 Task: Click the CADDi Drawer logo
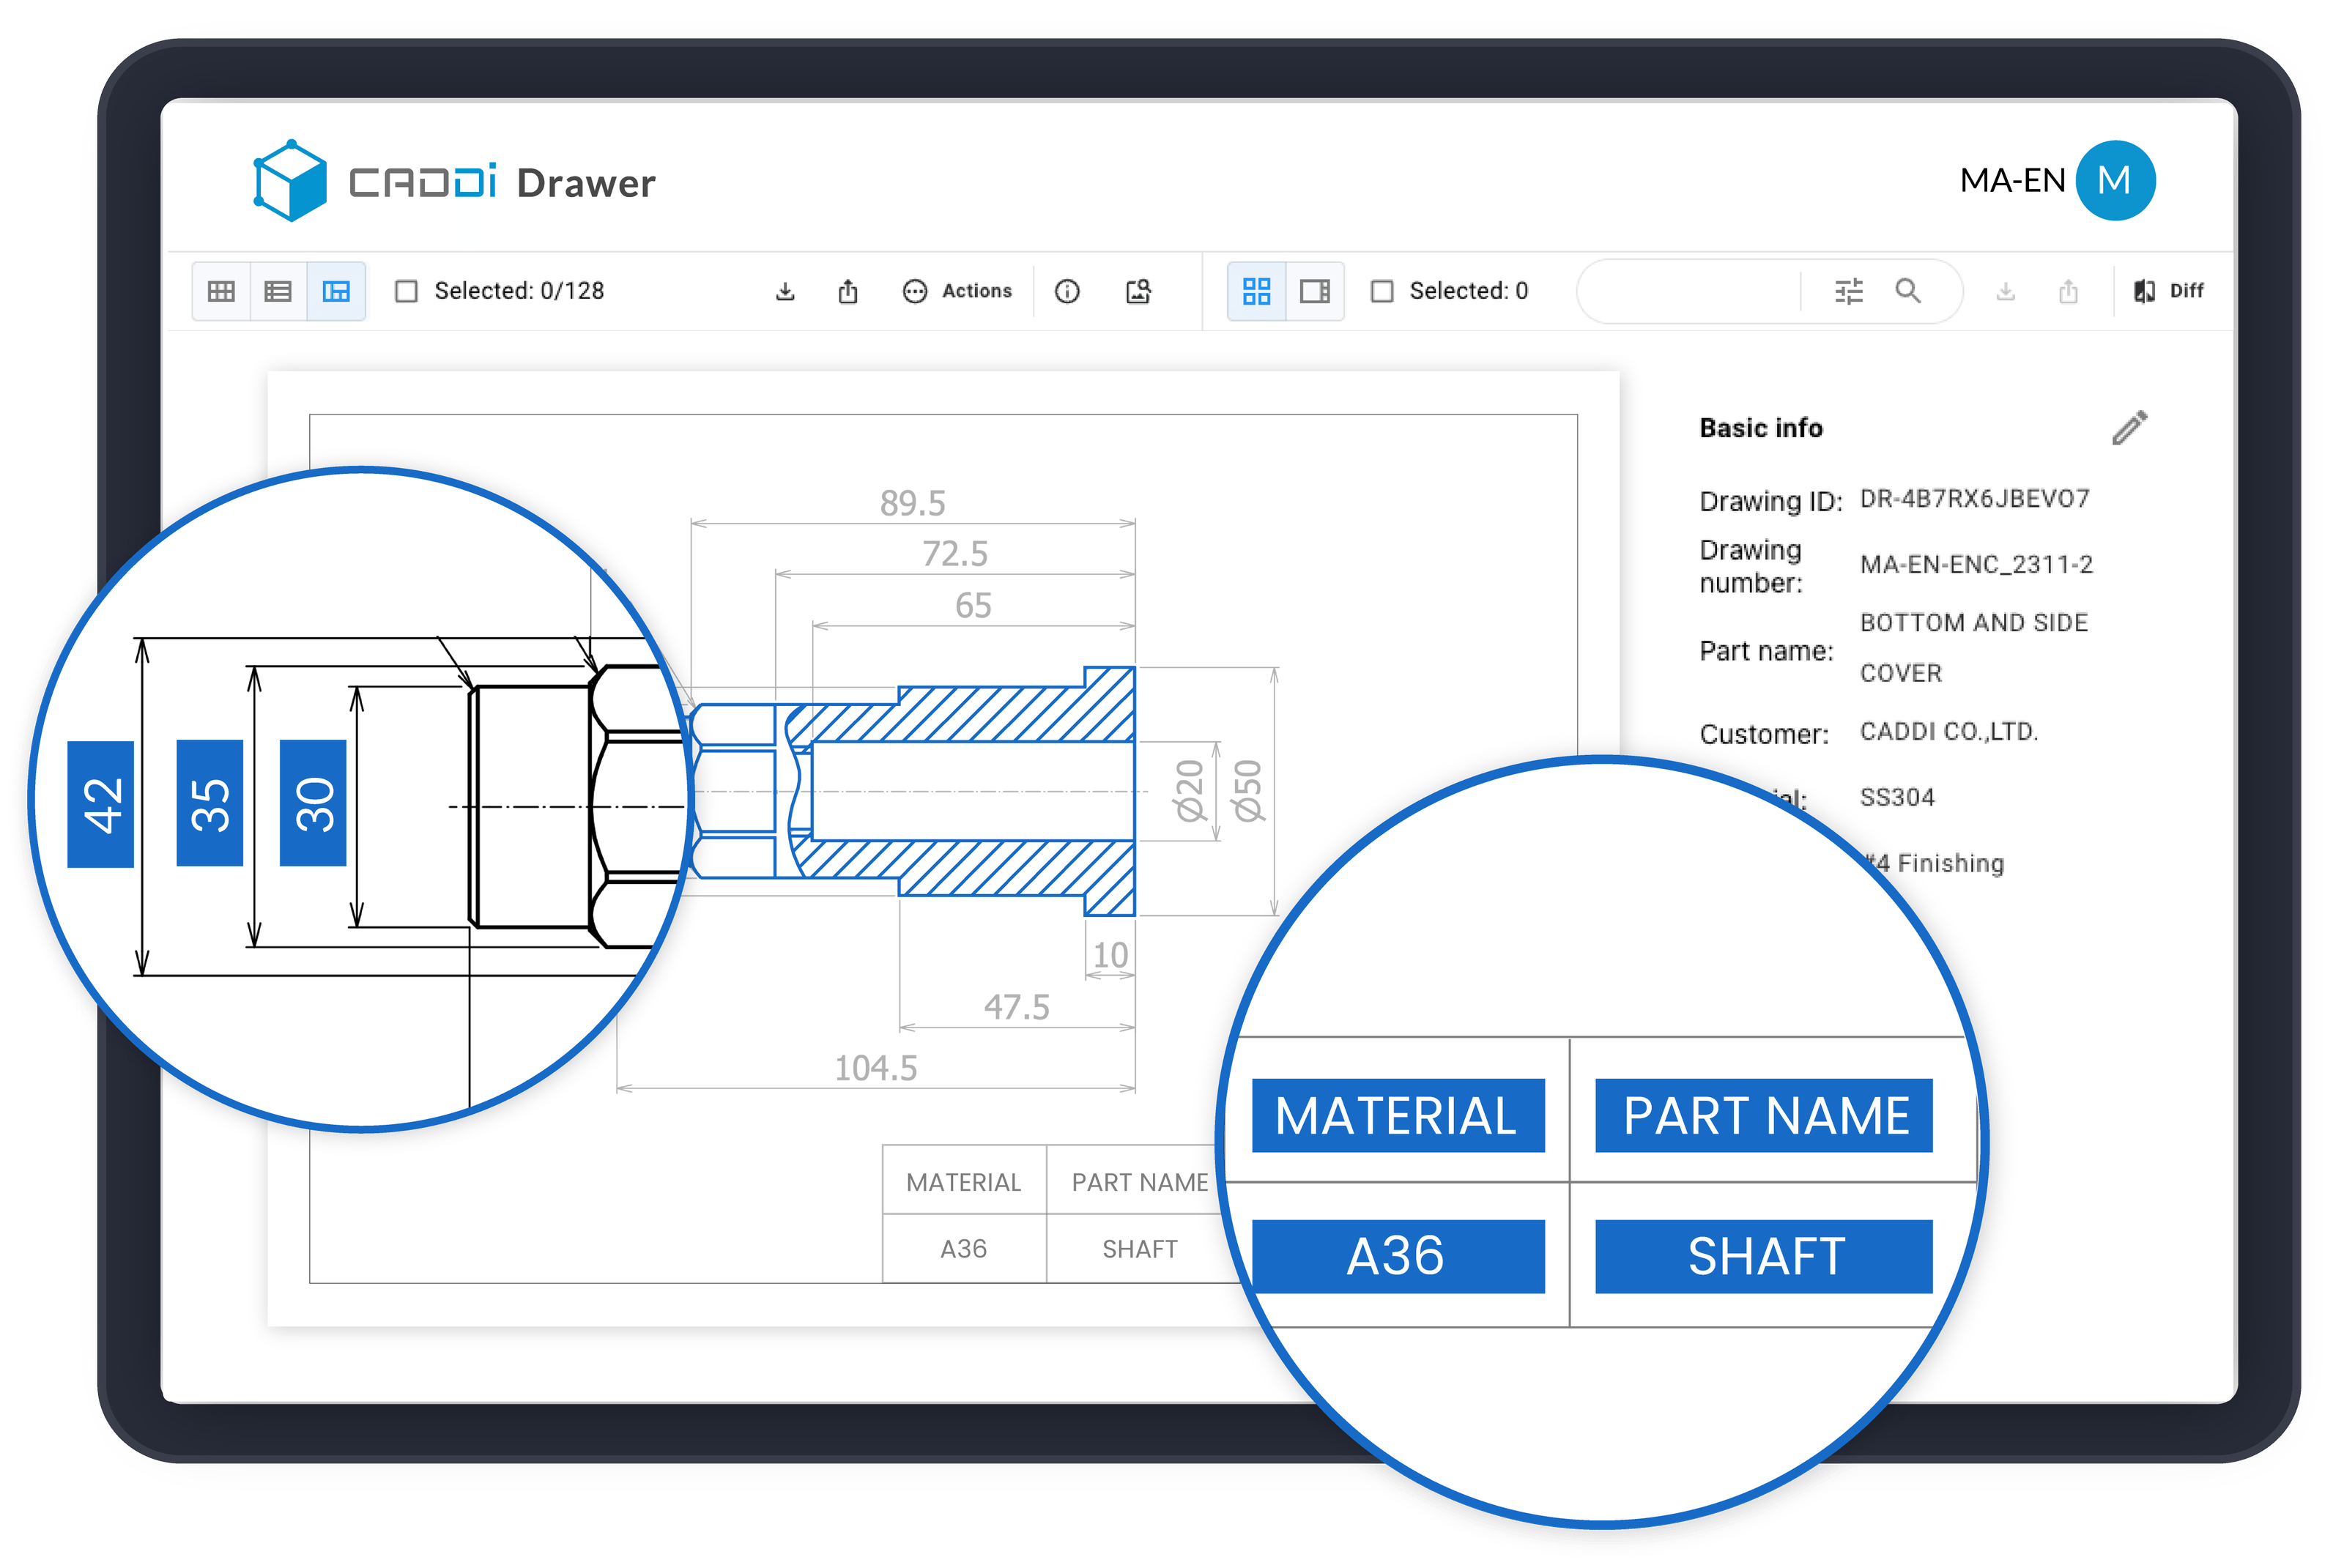tap(455, 182)
